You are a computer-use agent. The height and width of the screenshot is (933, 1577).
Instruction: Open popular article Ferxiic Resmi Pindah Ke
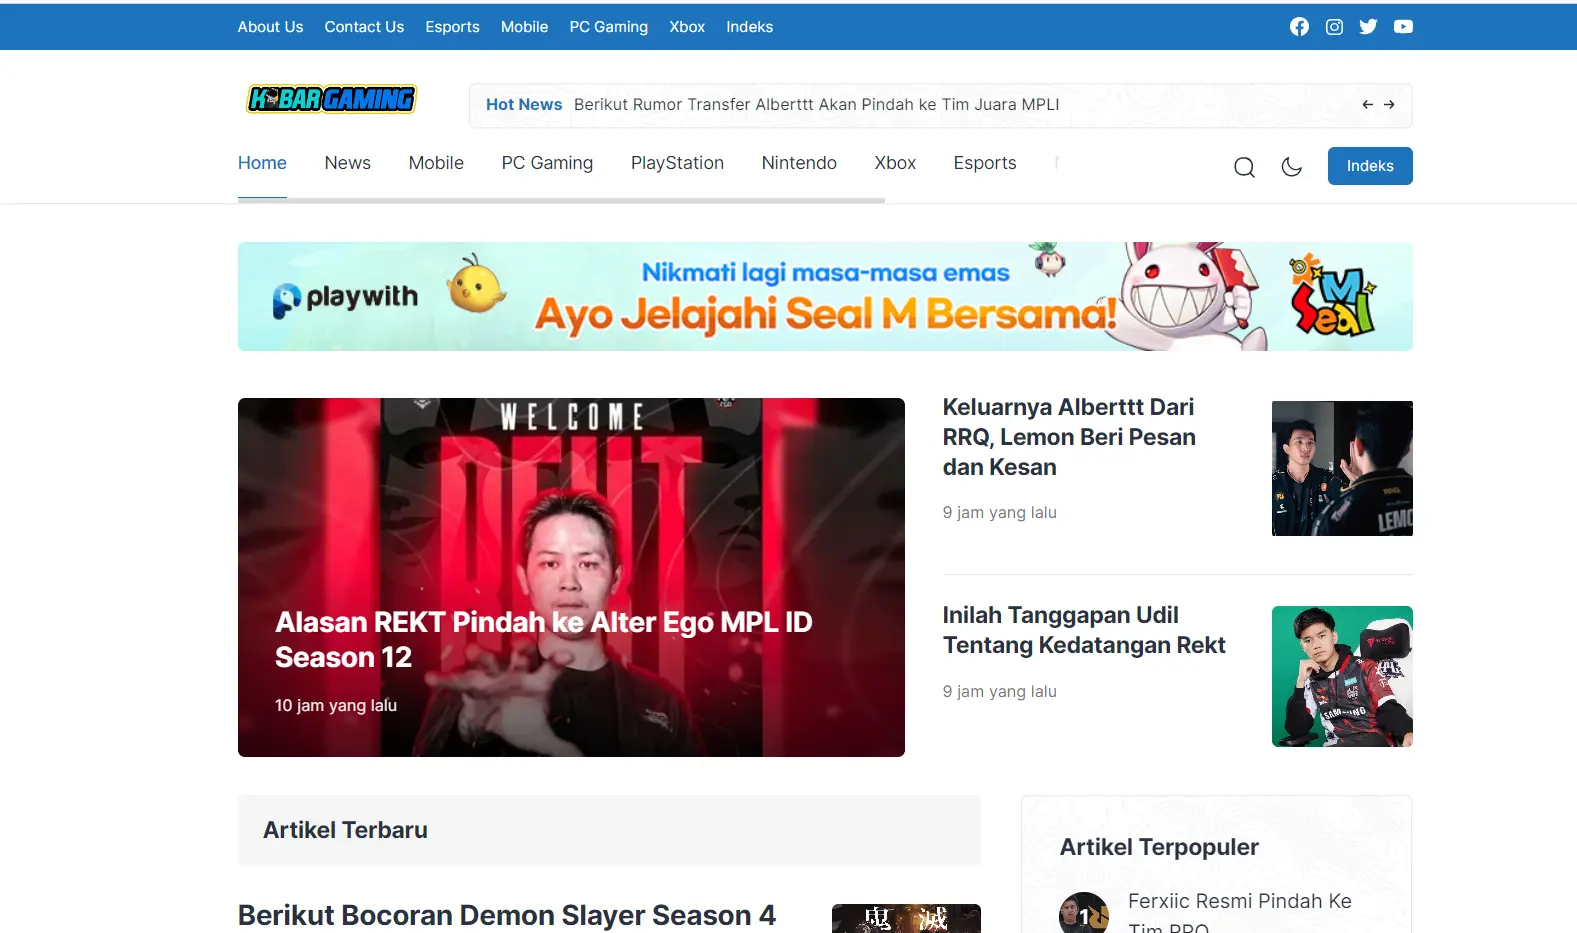coord(1240,914)
